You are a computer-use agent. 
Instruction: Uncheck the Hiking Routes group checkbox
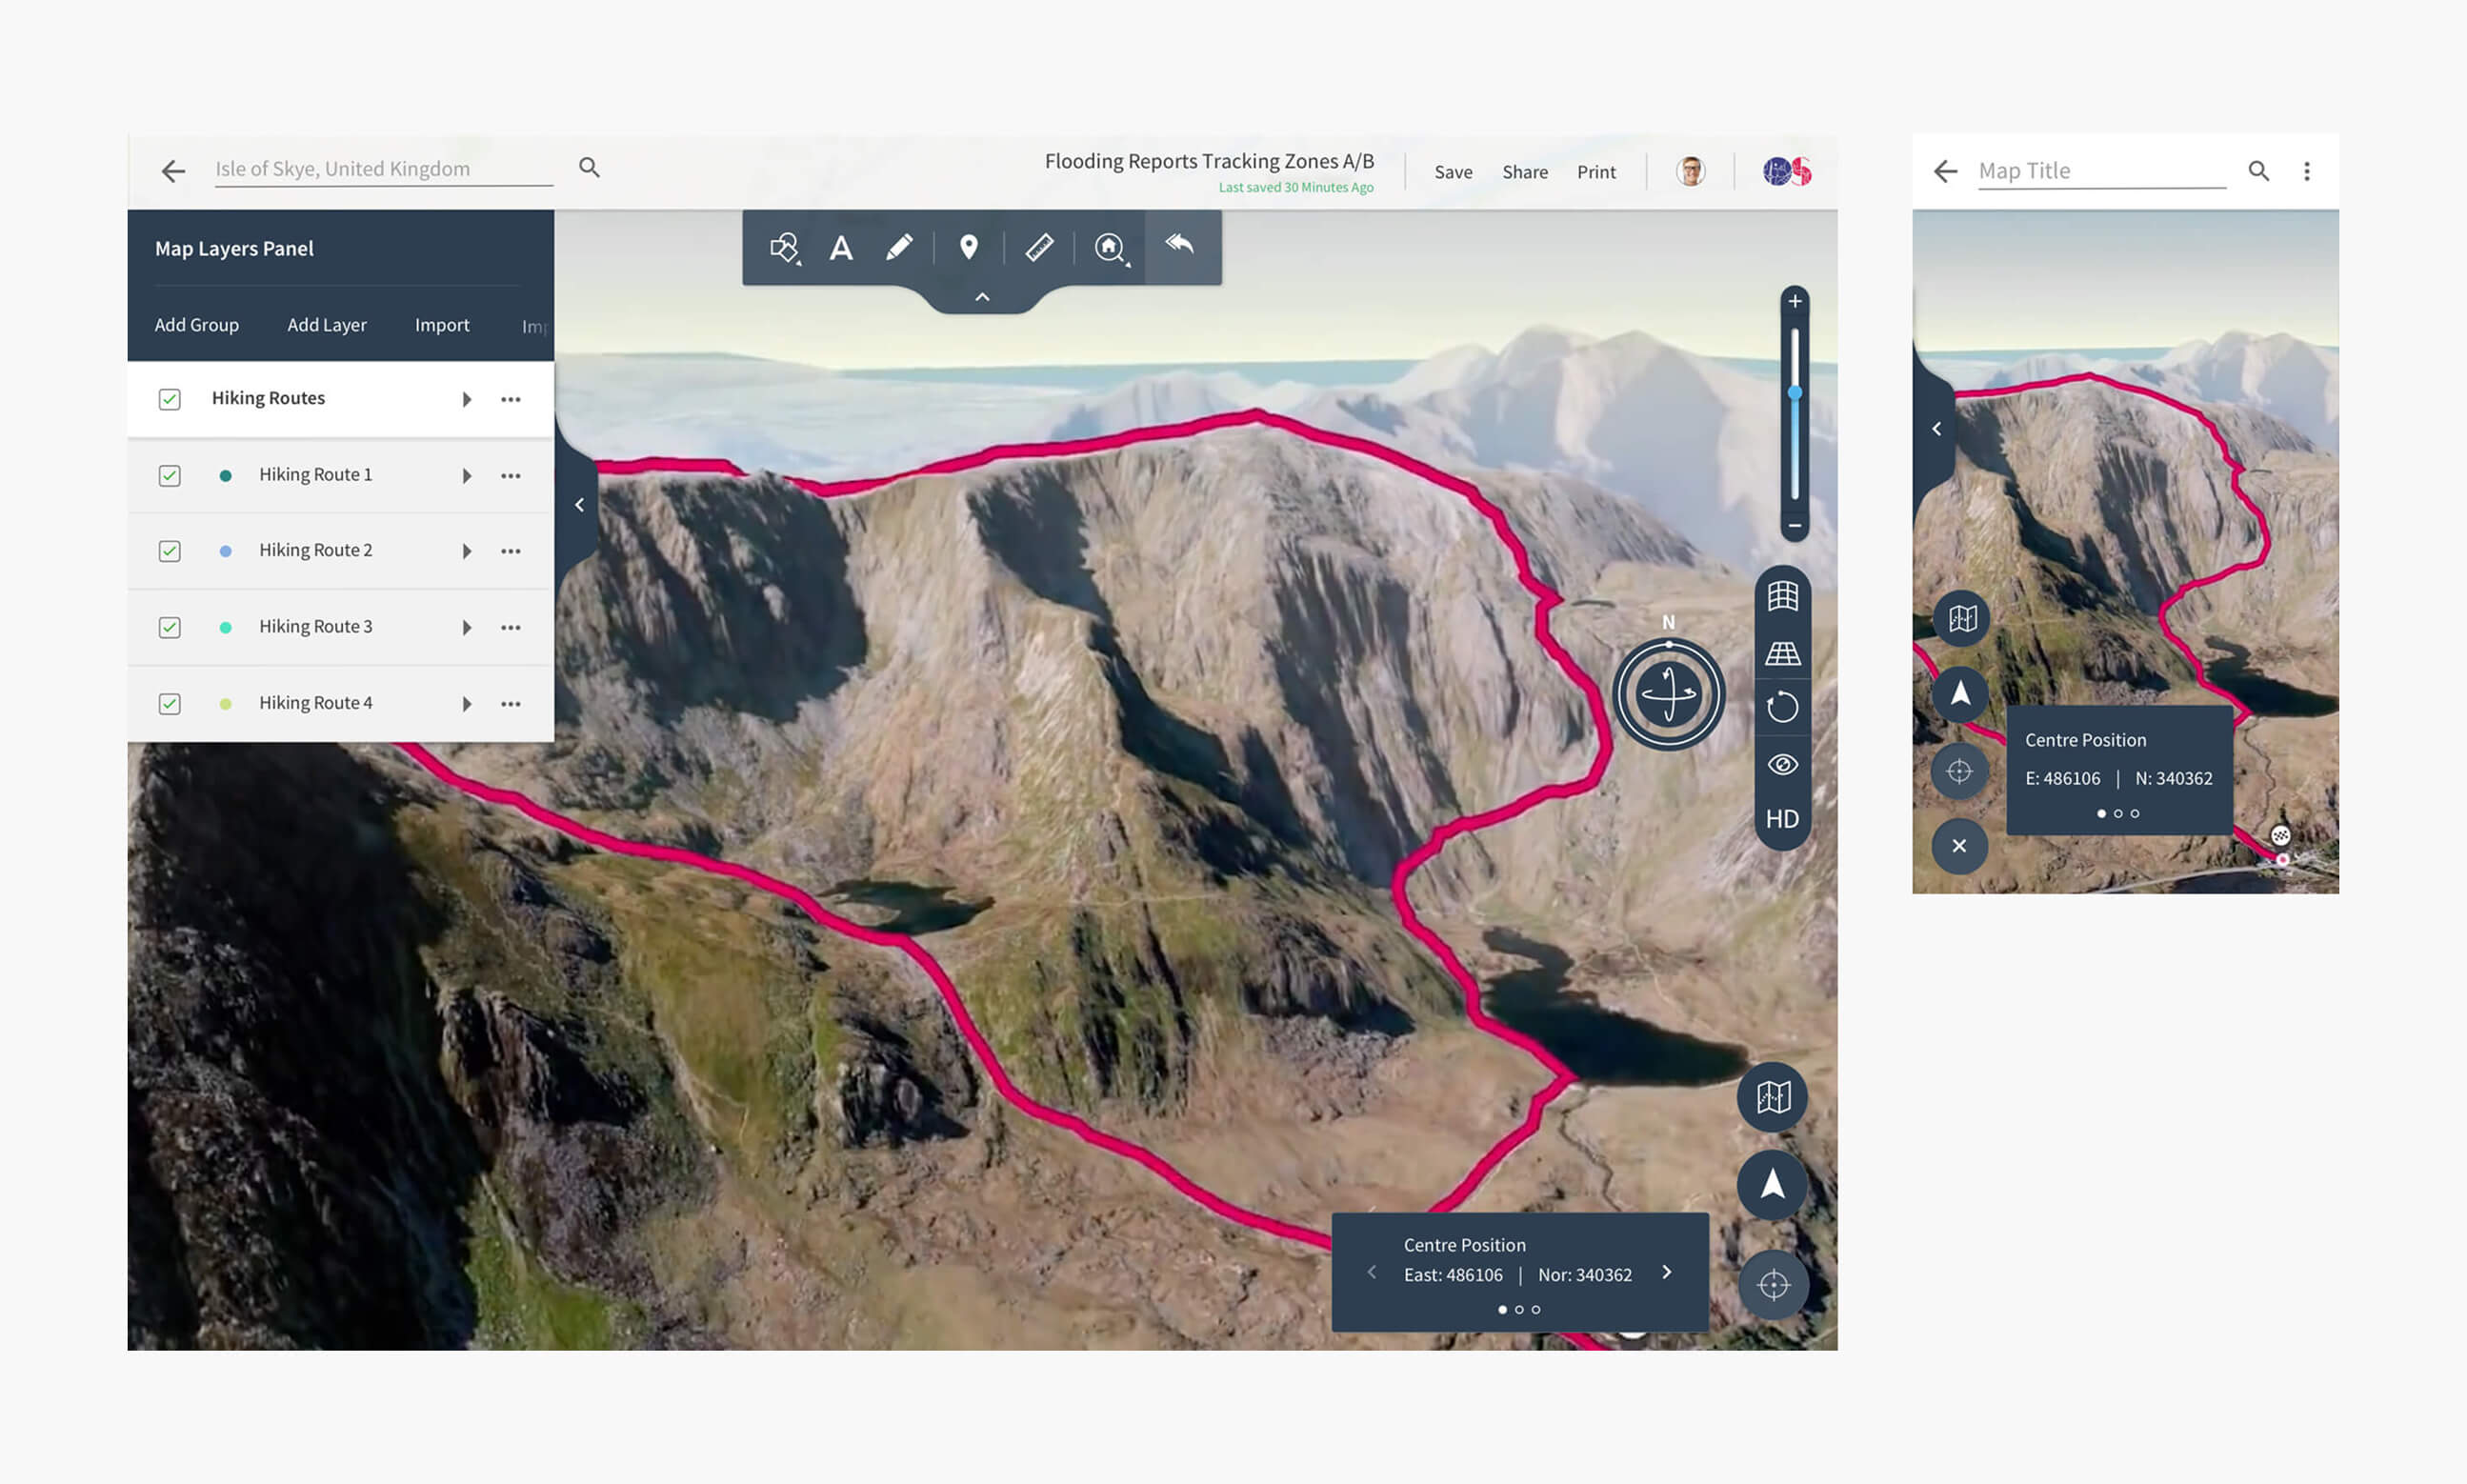click(170, 399)
